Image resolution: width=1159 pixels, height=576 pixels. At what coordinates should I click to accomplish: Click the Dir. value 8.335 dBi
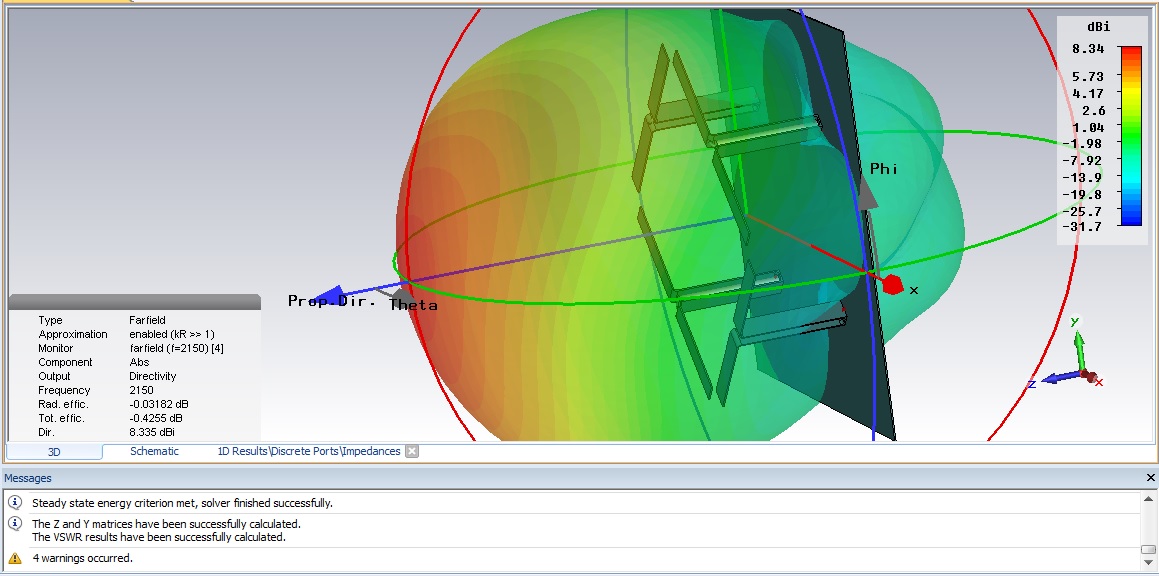(x=152, y=433)
